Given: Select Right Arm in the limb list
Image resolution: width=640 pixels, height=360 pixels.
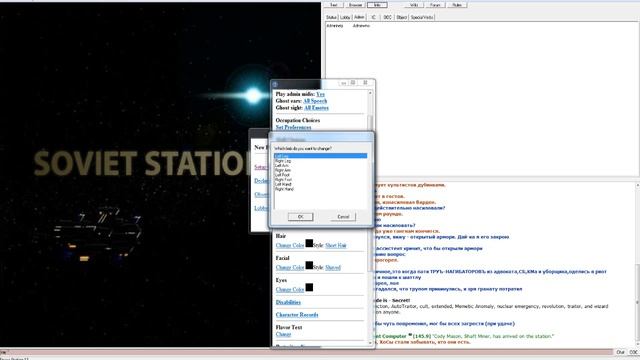Looking at the screenshot, I should [x=320, y=170].
